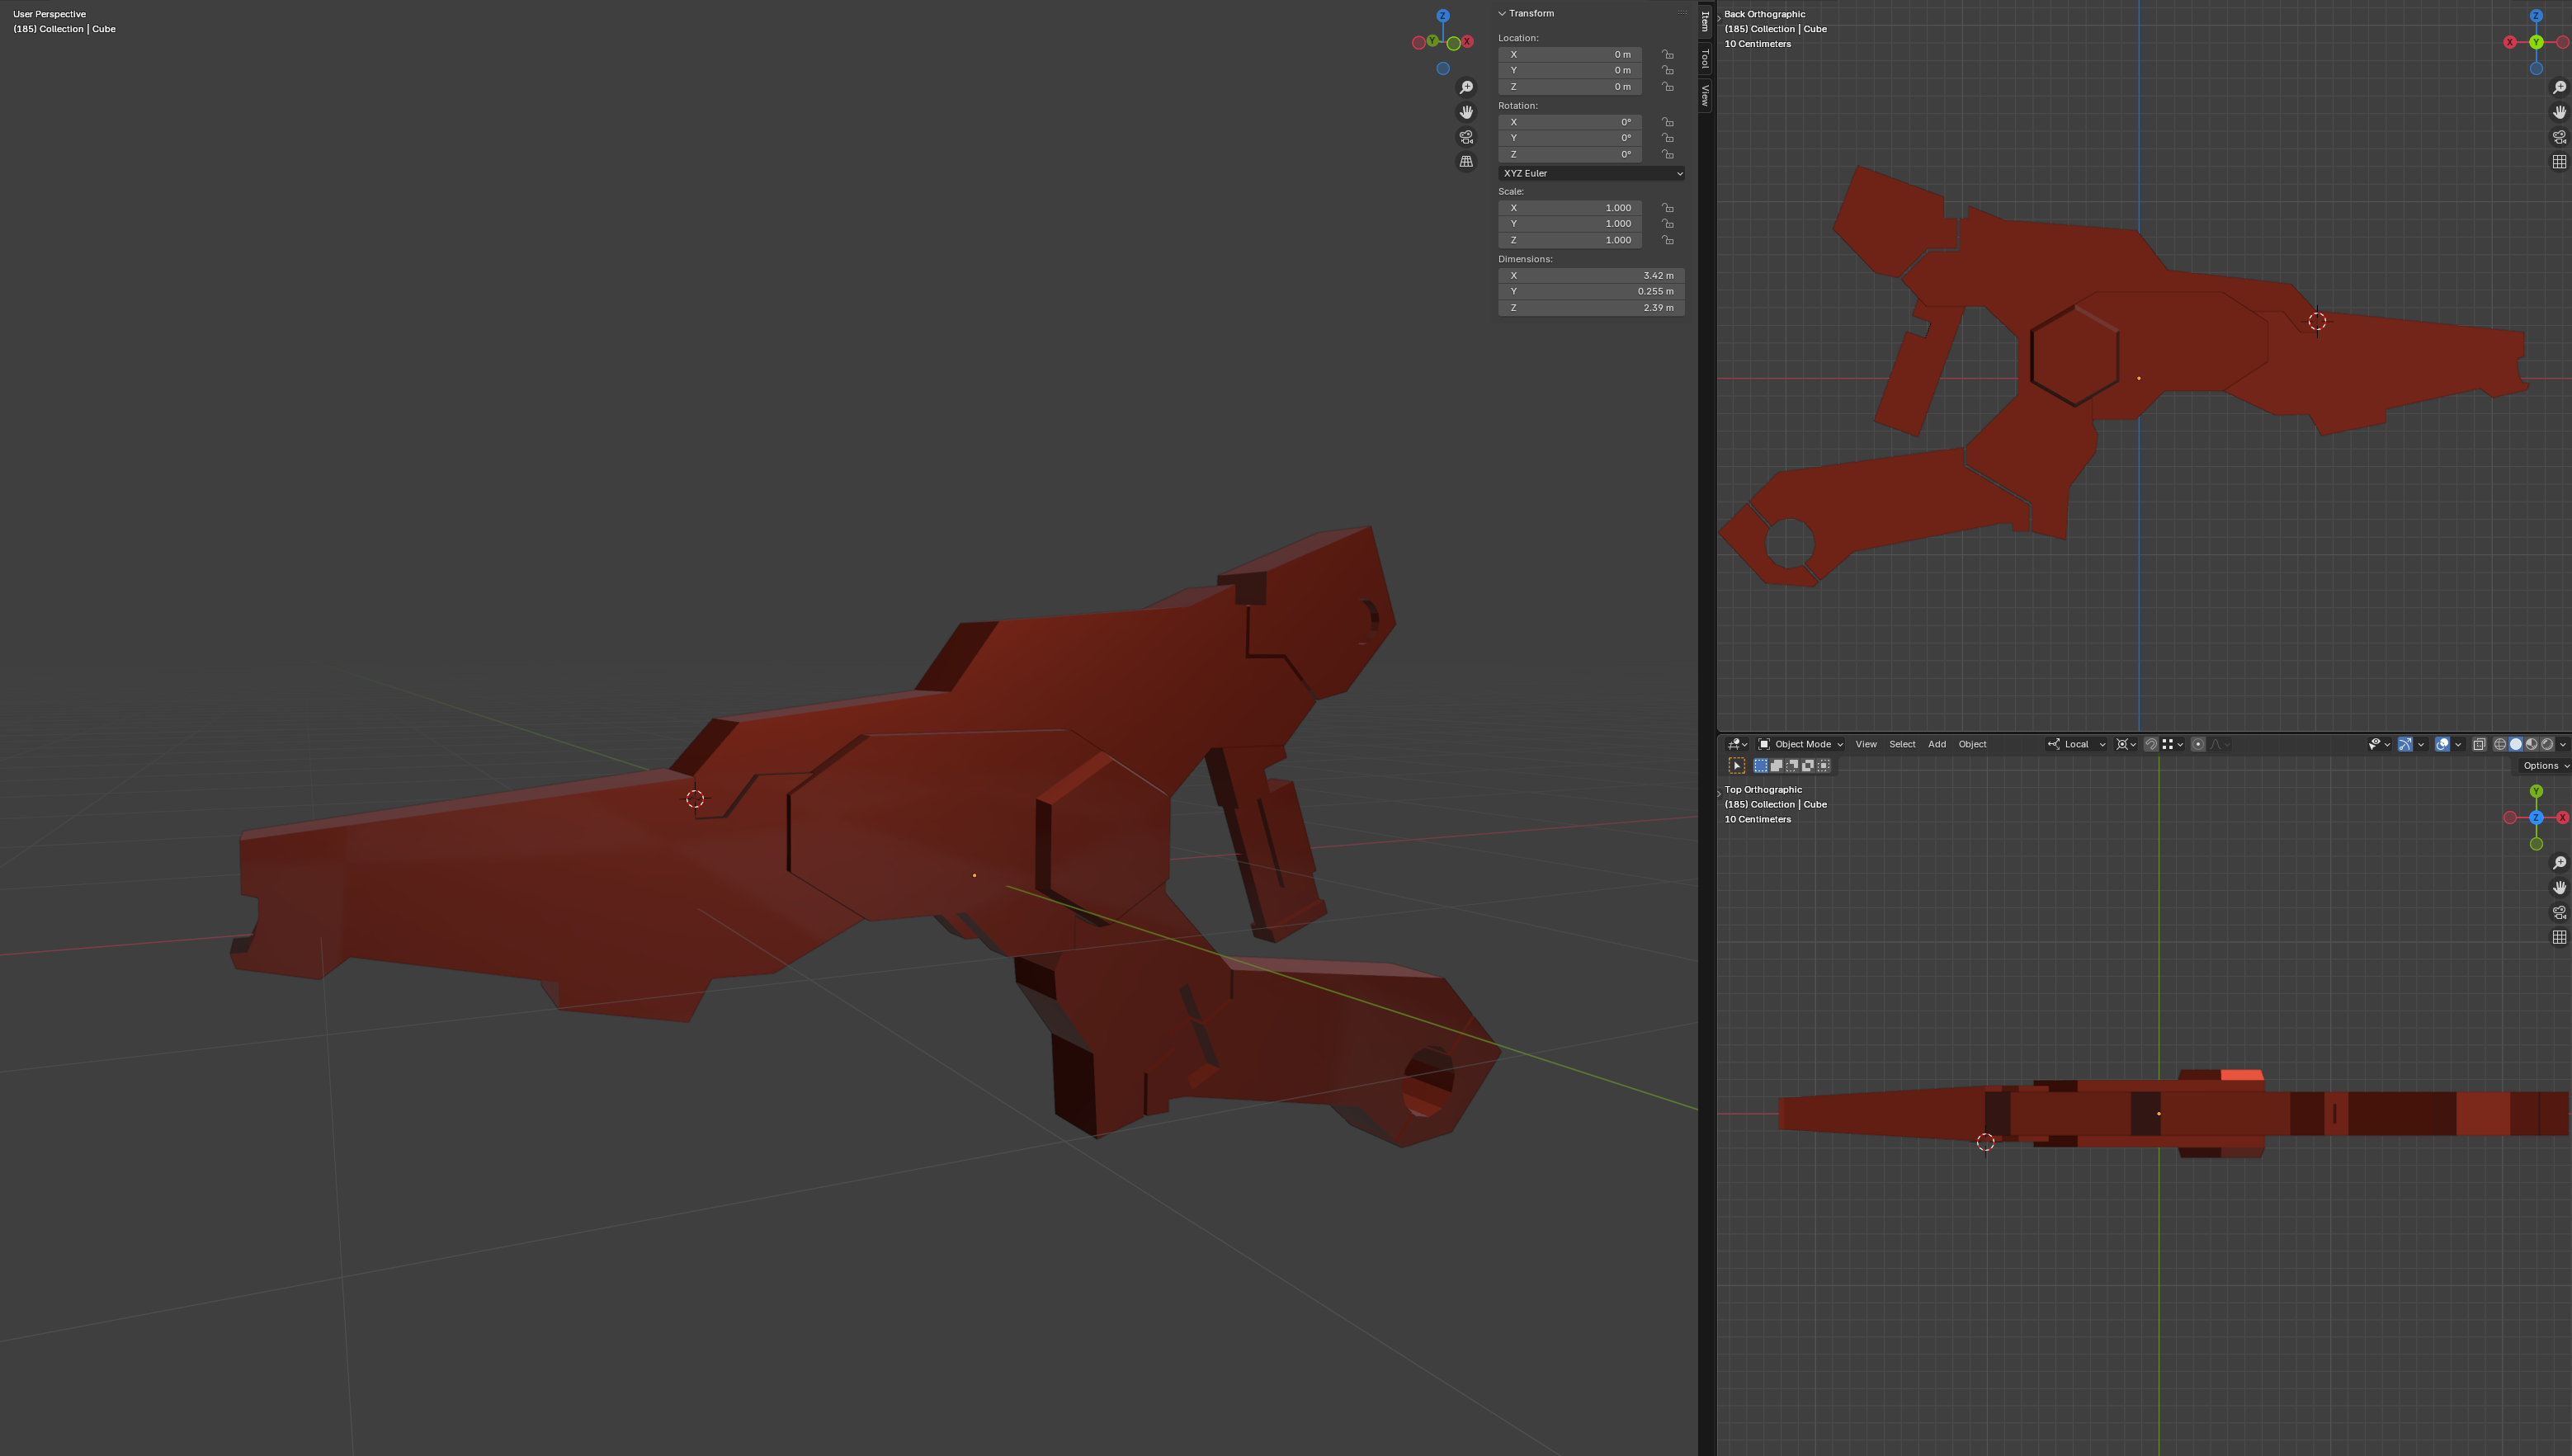Toggle perspective/orthographic grid icon in main viewport
The width and height of the screenshot is (2572, 1456).
pyautogui.click(x=1466, y=162)
